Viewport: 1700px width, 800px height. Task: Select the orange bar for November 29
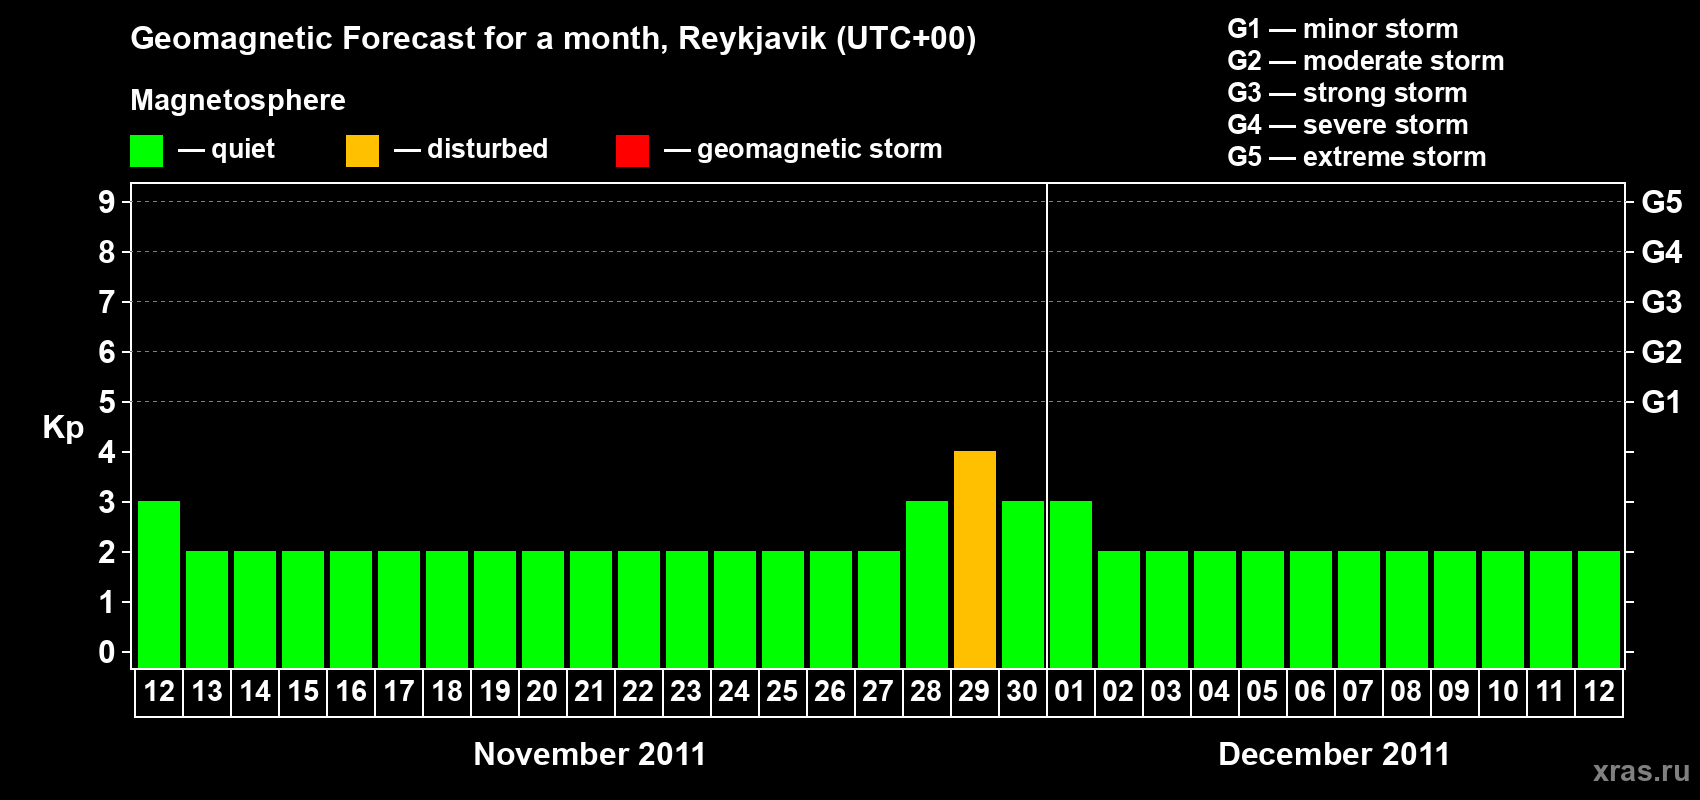coord(975,559)
